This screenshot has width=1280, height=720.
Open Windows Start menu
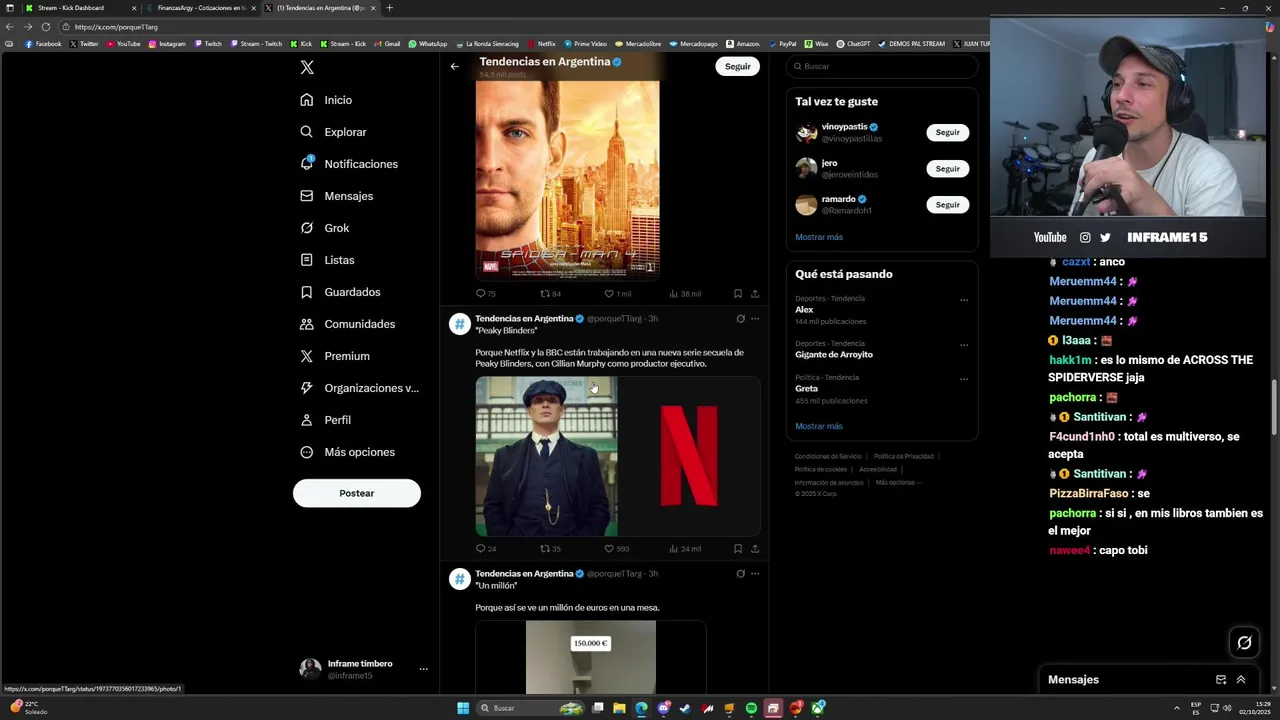click(x=463, y=708)
